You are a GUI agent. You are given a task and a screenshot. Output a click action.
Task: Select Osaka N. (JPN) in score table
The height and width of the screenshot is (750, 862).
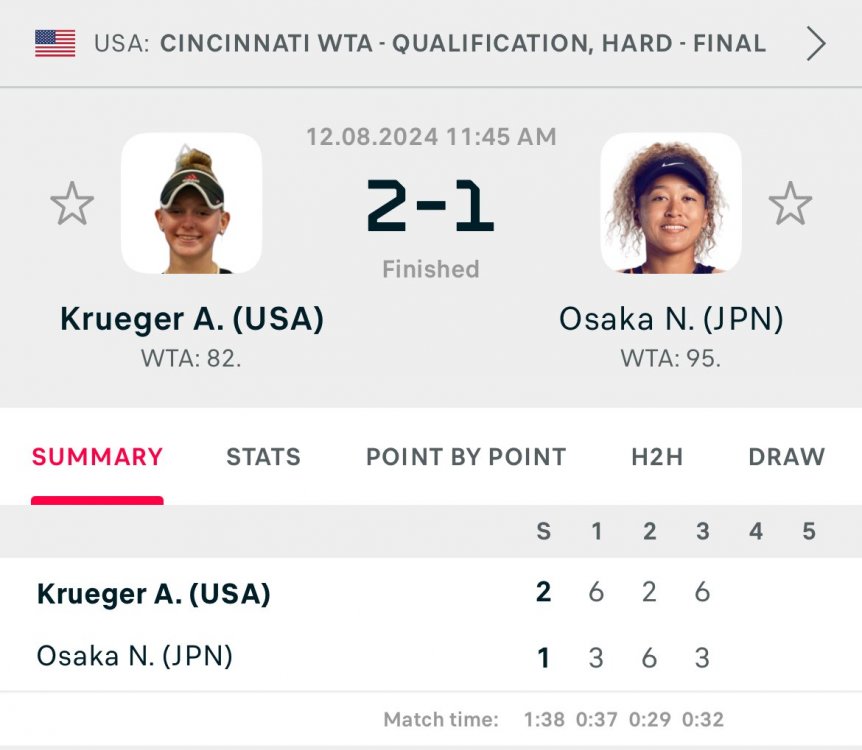(x=135, y=657)
